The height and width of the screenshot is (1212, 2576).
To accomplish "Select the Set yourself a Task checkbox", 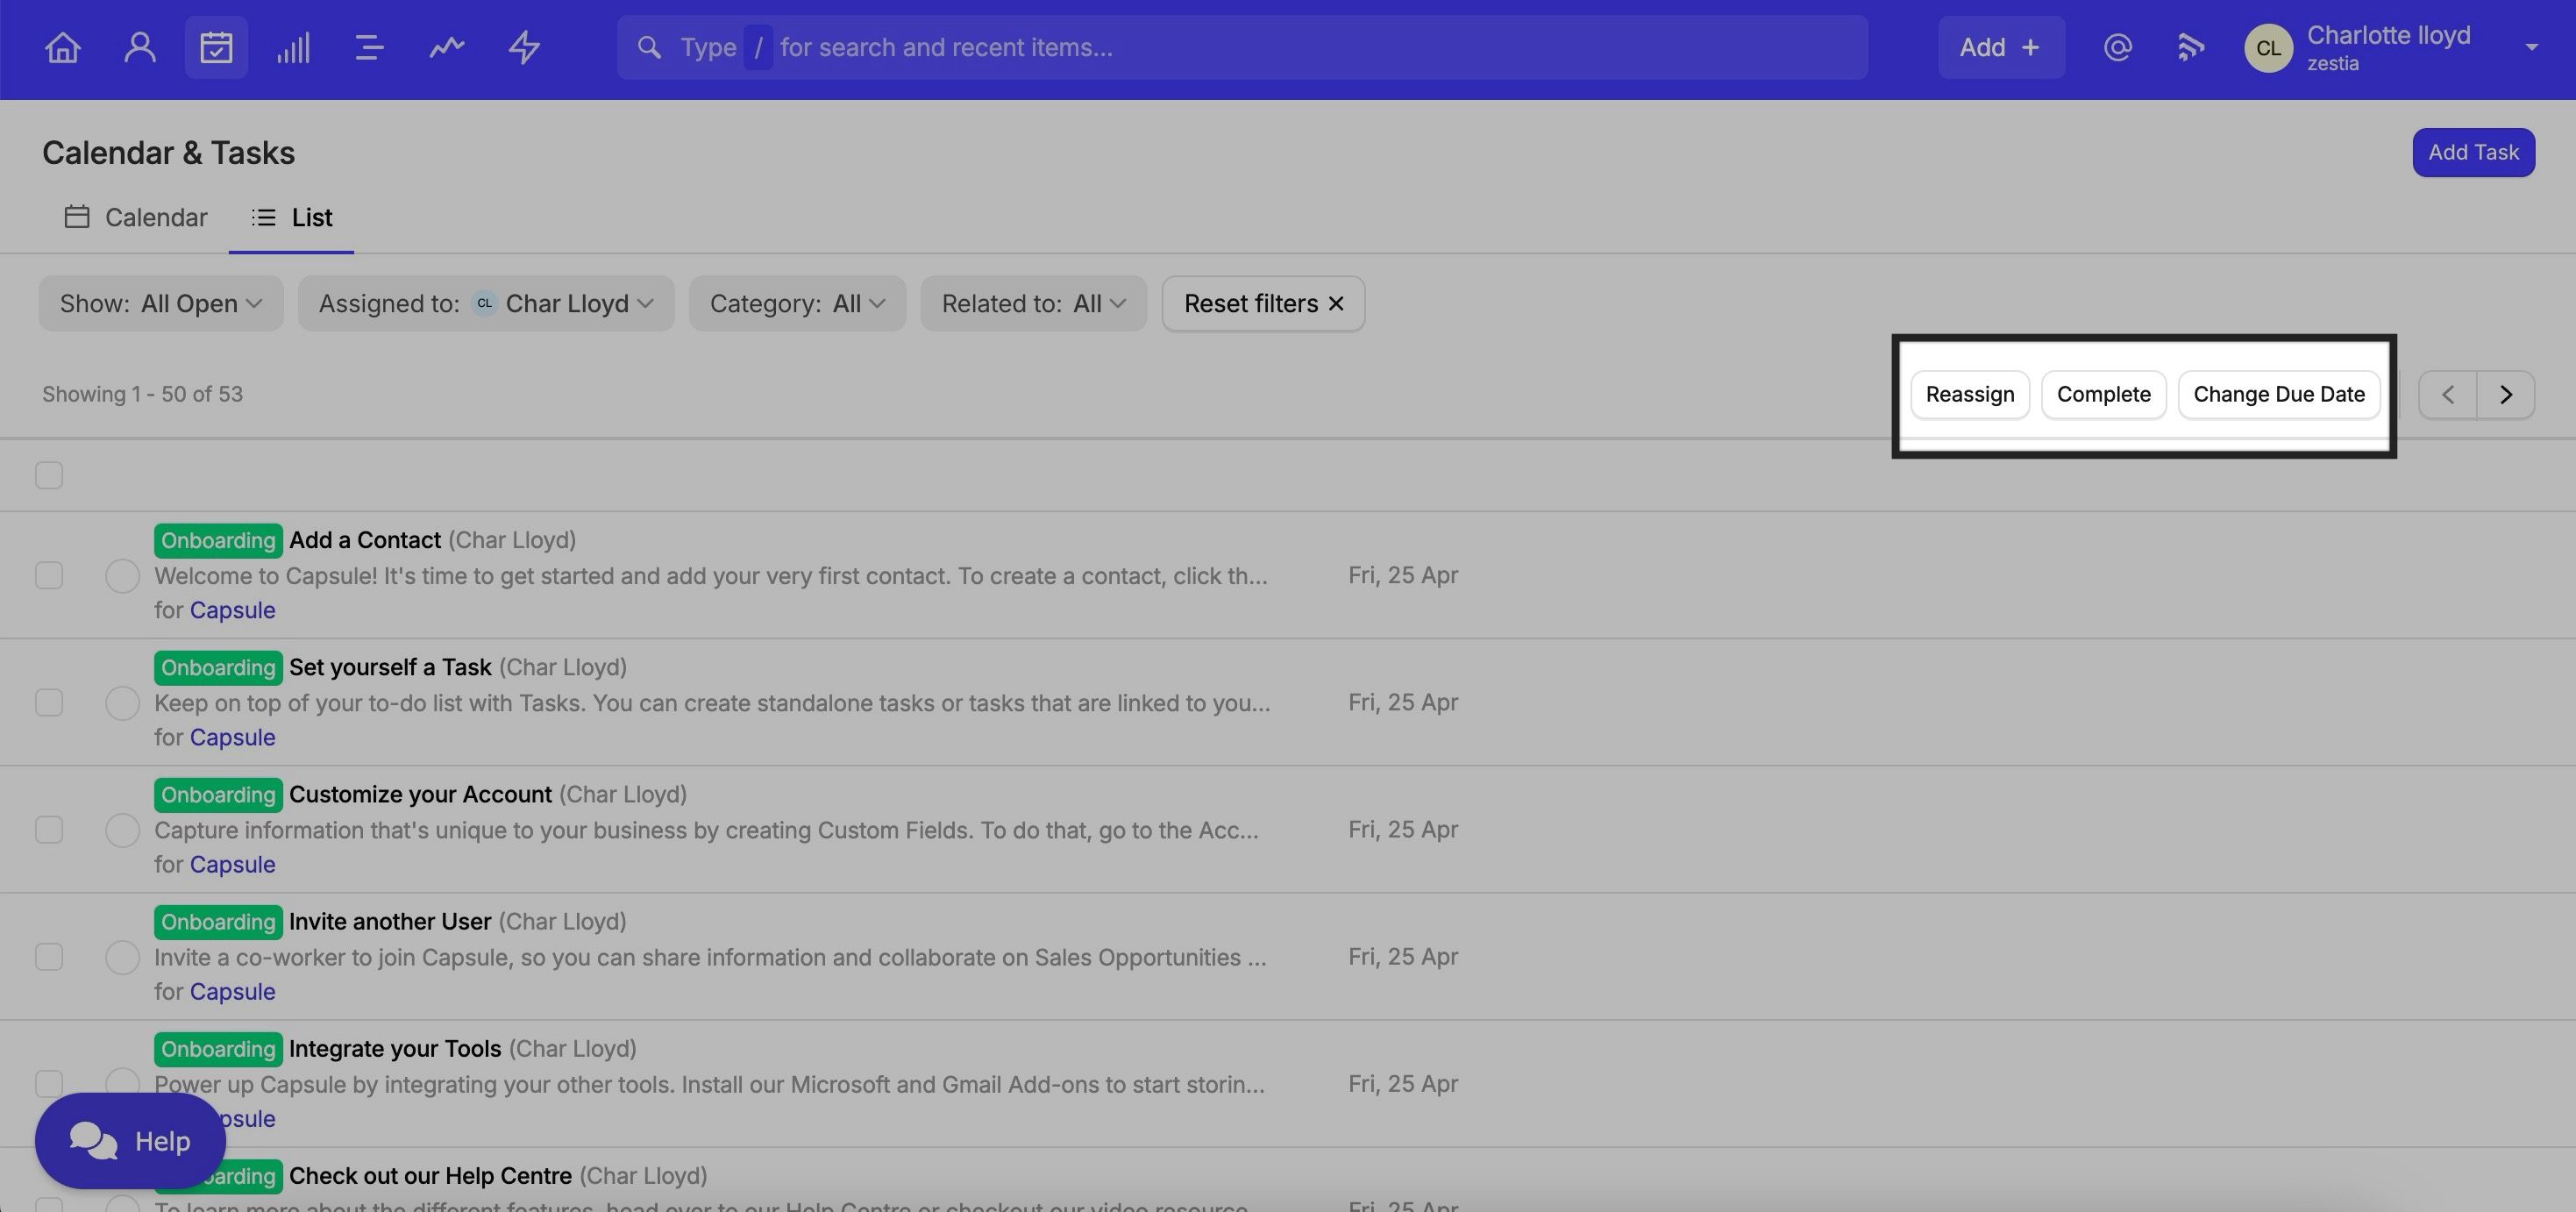I will tap(49, 703).
